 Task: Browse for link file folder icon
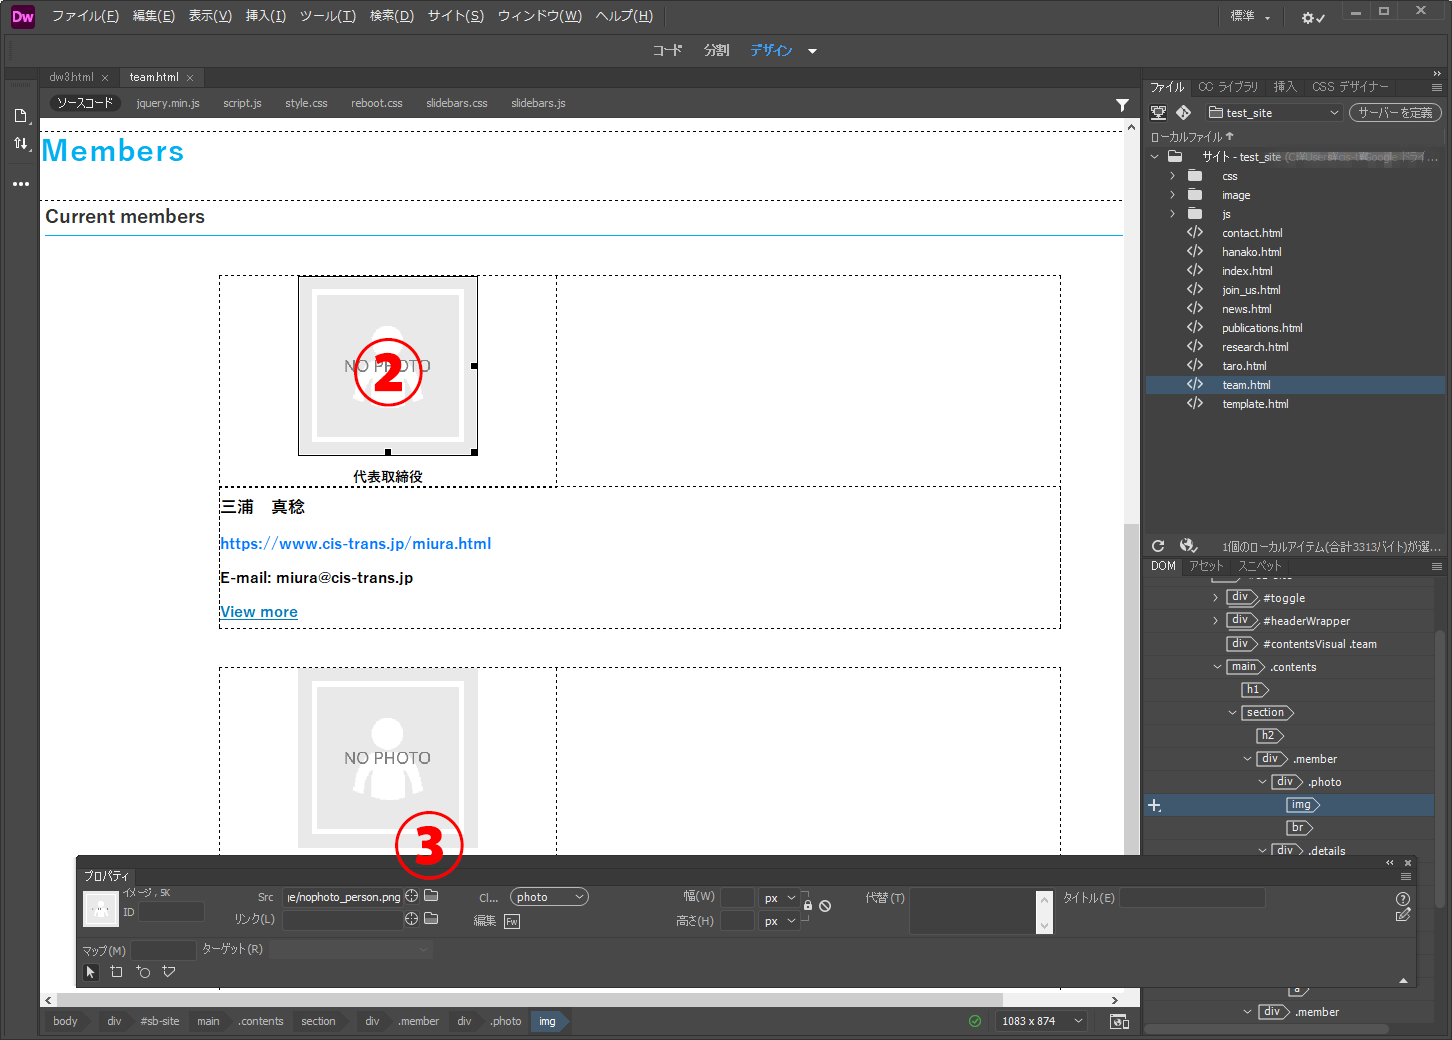point(431,918)
